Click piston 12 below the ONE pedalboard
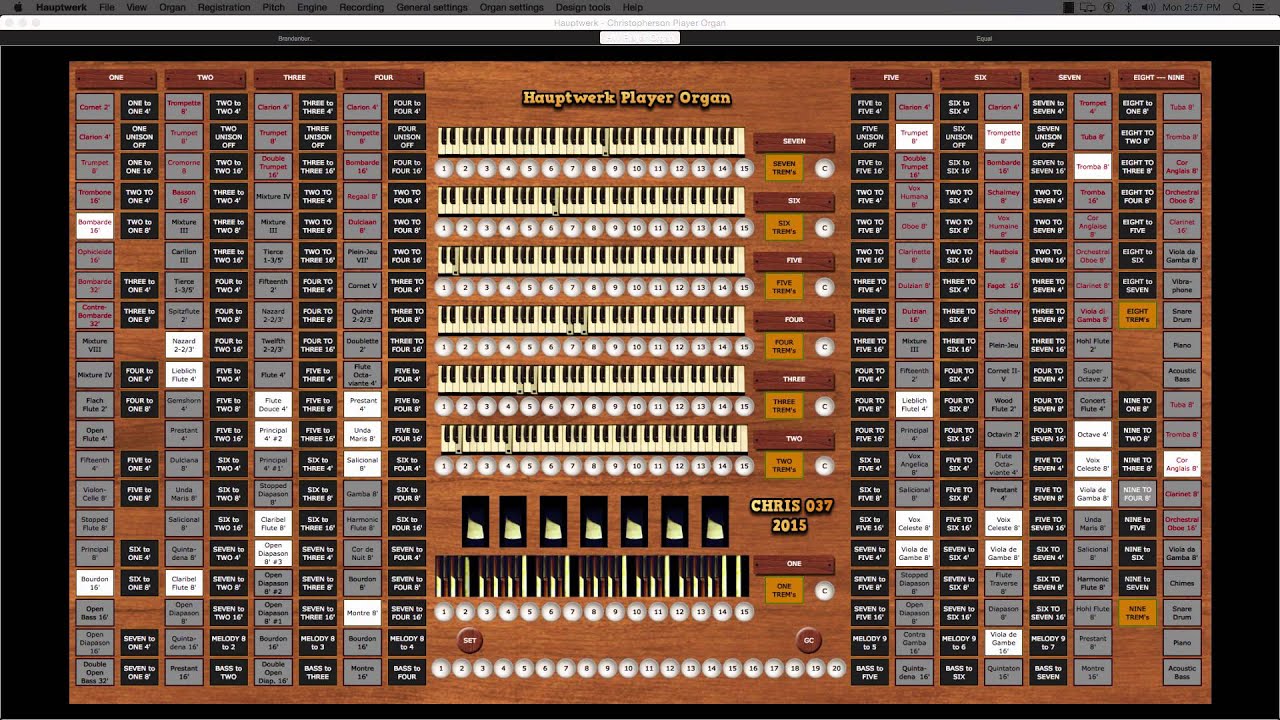The image size is (1280, 720). tap(679, 612)
